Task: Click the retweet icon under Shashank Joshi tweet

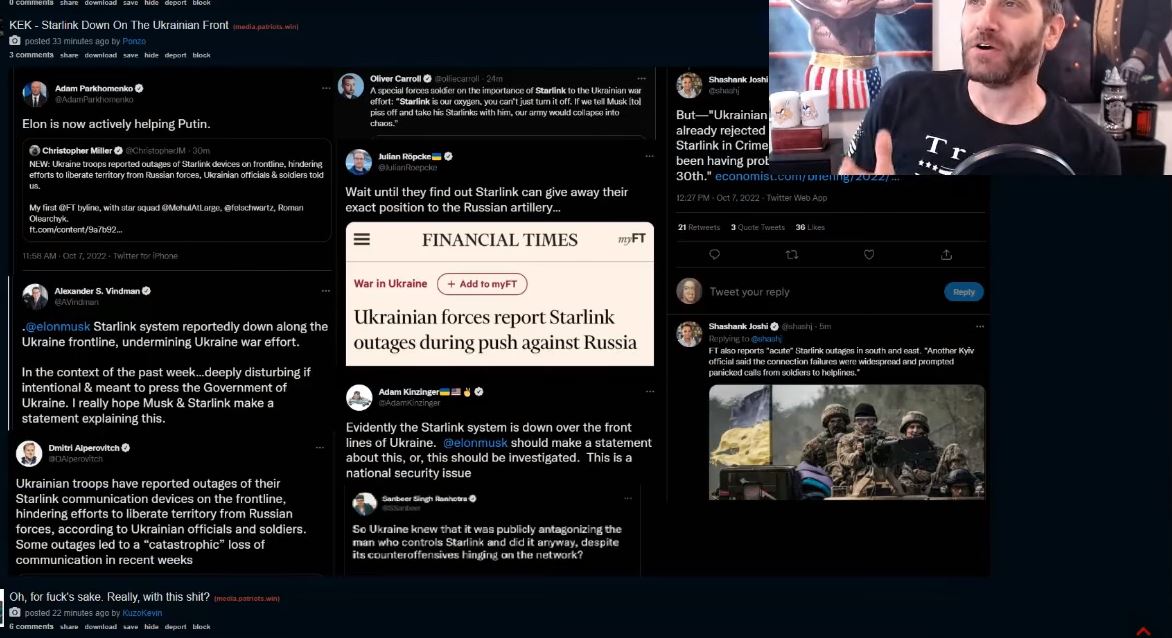Action: coord(792,255)
